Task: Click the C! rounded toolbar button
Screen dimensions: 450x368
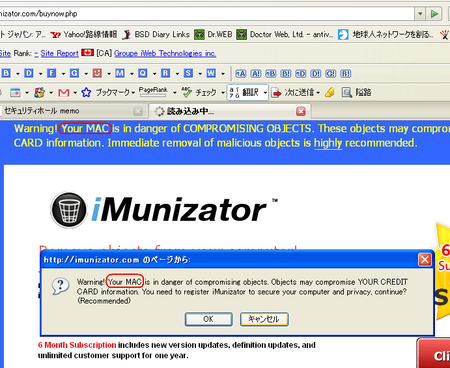Action: click(x=331, y=74)
